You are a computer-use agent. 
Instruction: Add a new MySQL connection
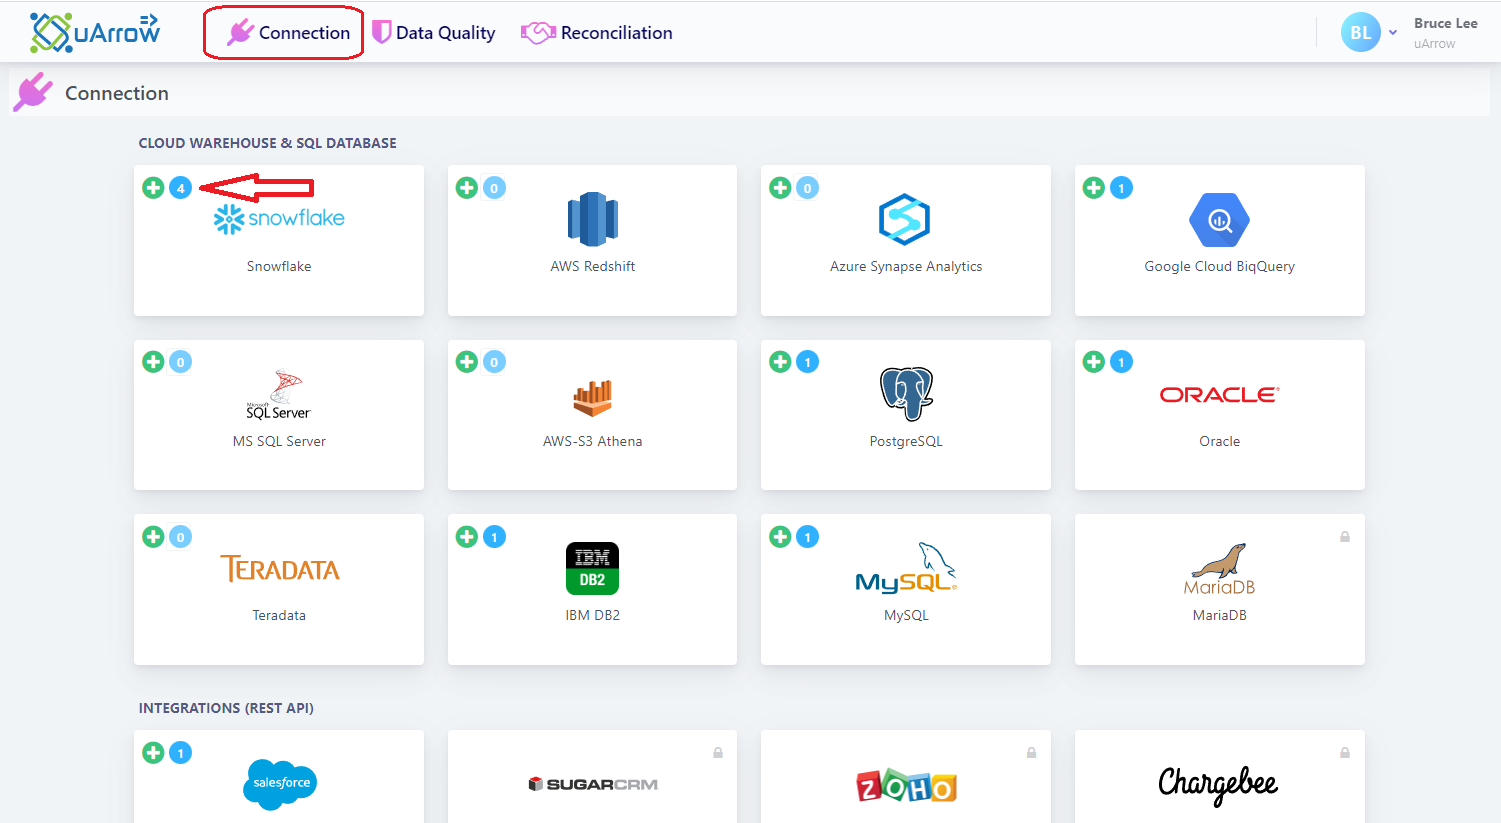coord(780,537)
